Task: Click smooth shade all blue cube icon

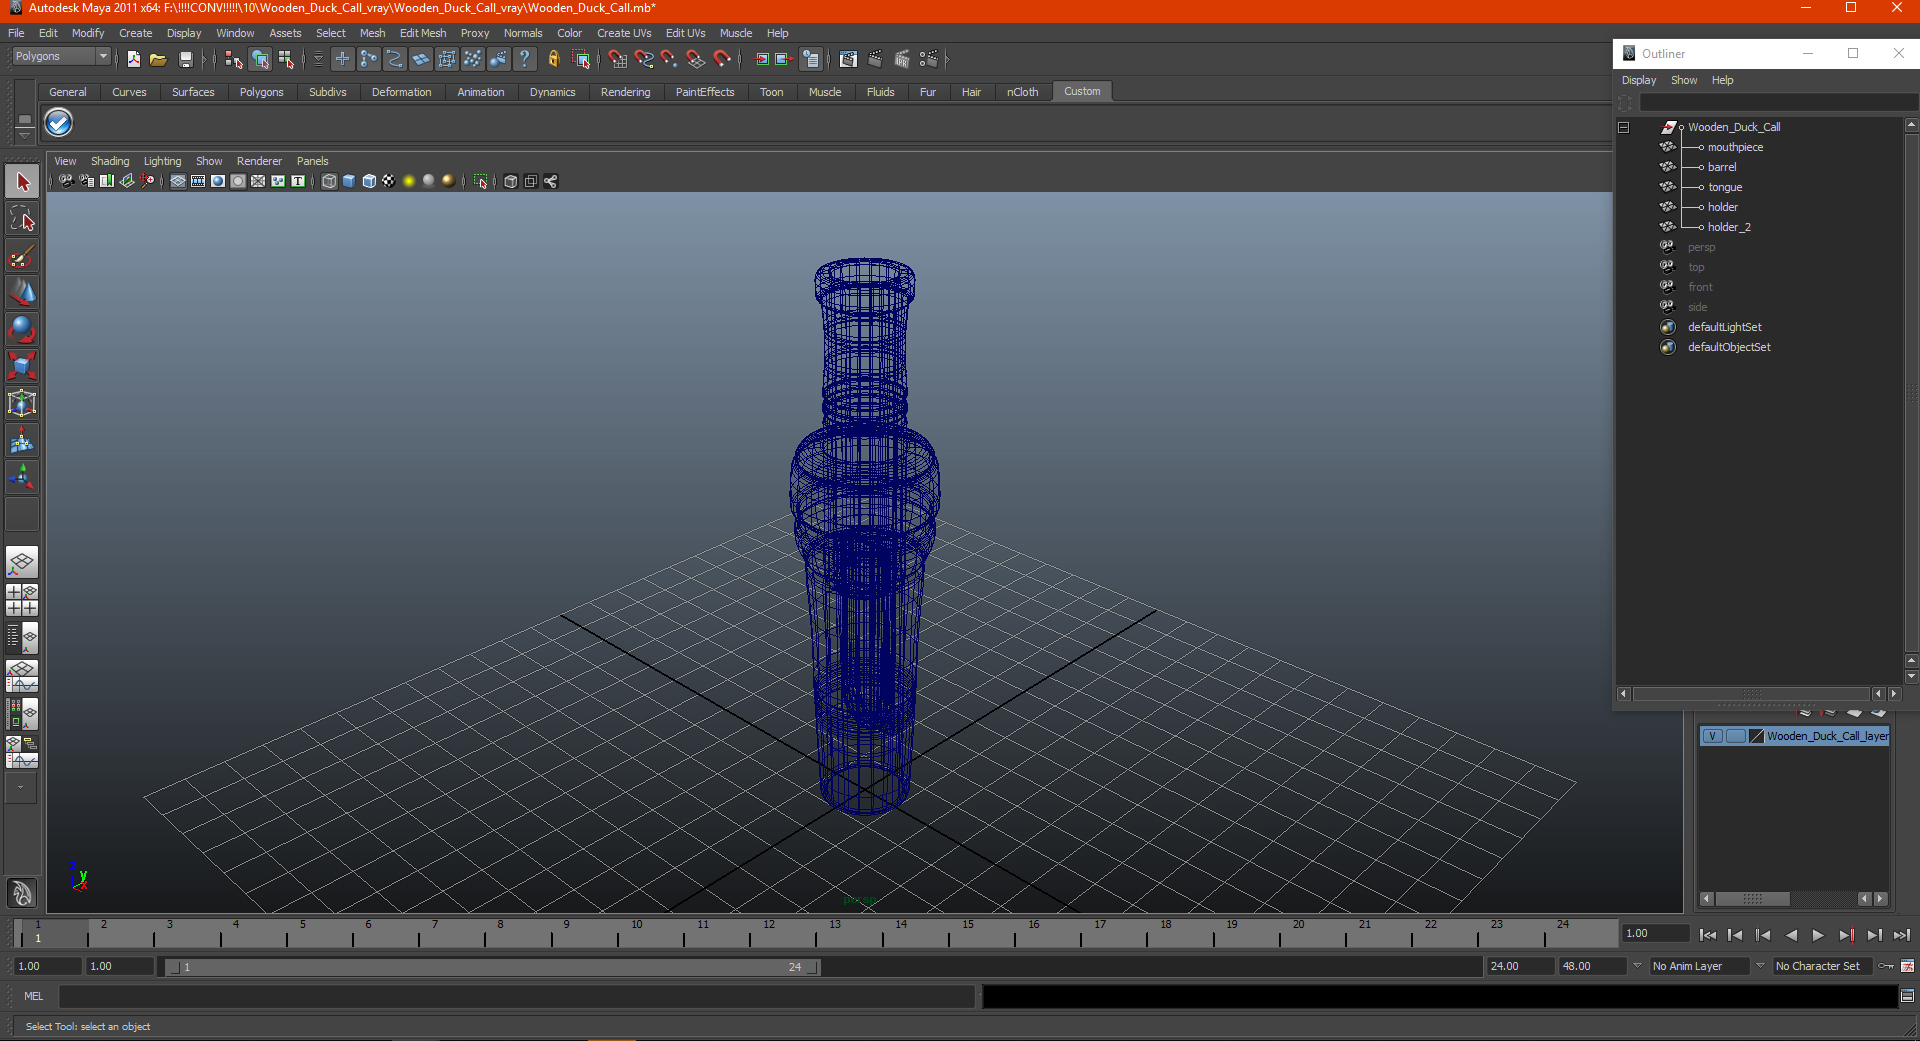Action: point(349,181)
